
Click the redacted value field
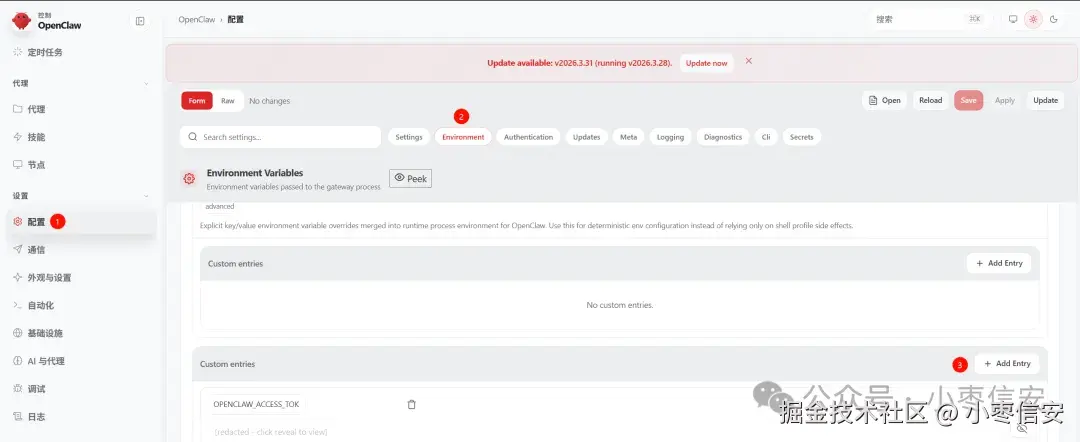coord(271,432)
